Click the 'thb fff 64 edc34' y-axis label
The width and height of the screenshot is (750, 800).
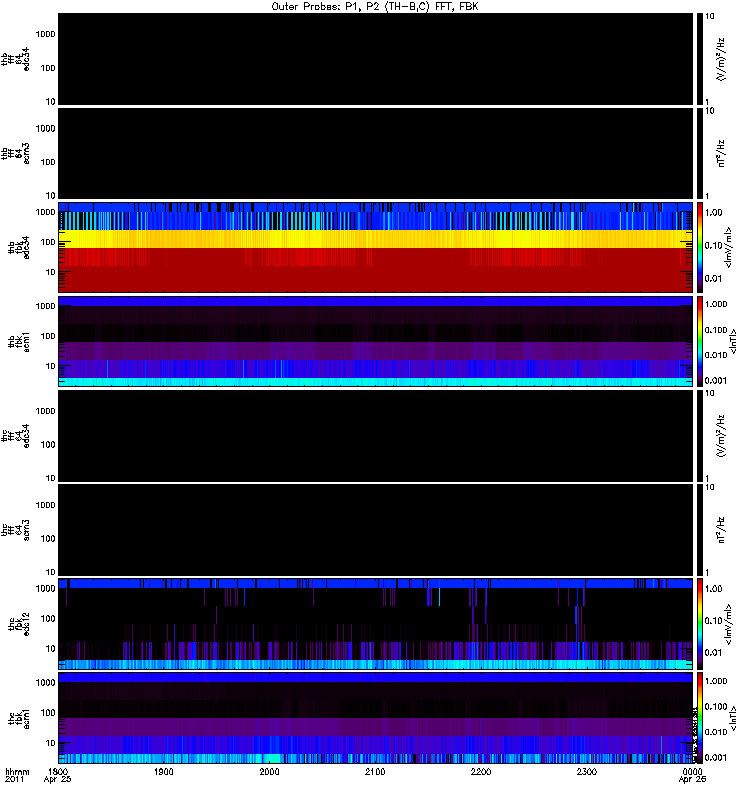click(15, 59)
